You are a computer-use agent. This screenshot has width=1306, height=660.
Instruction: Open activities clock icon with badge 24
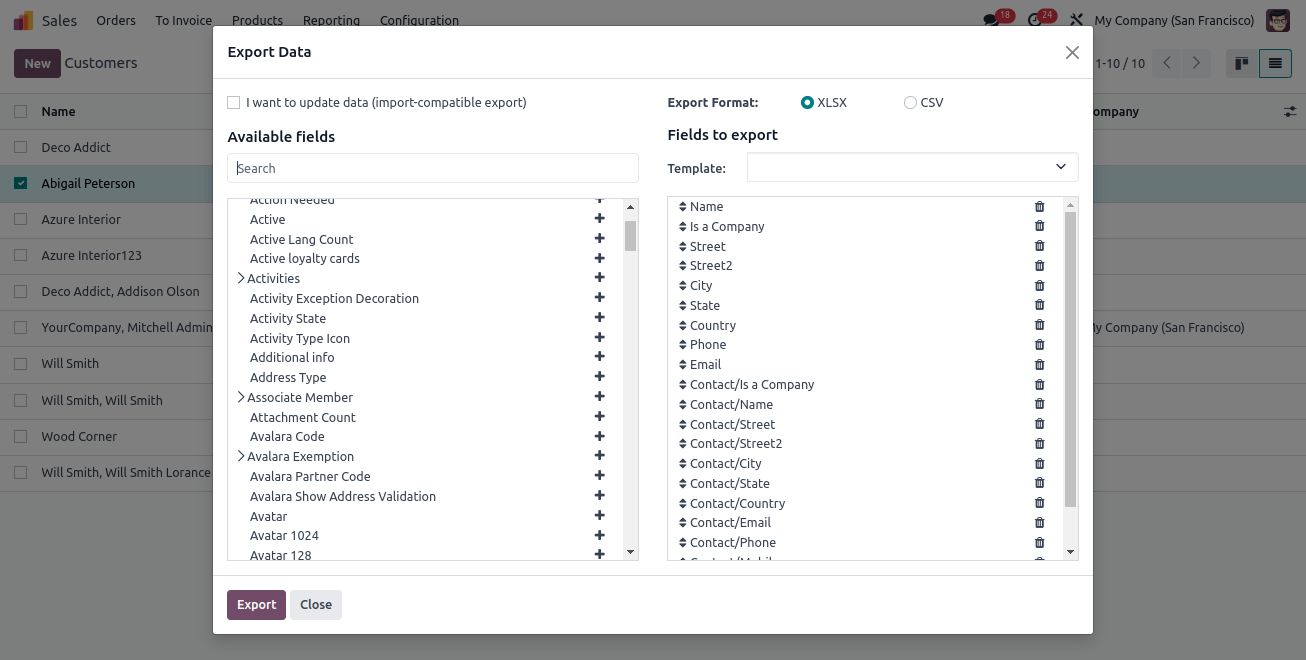click(x=1034, y=20)
